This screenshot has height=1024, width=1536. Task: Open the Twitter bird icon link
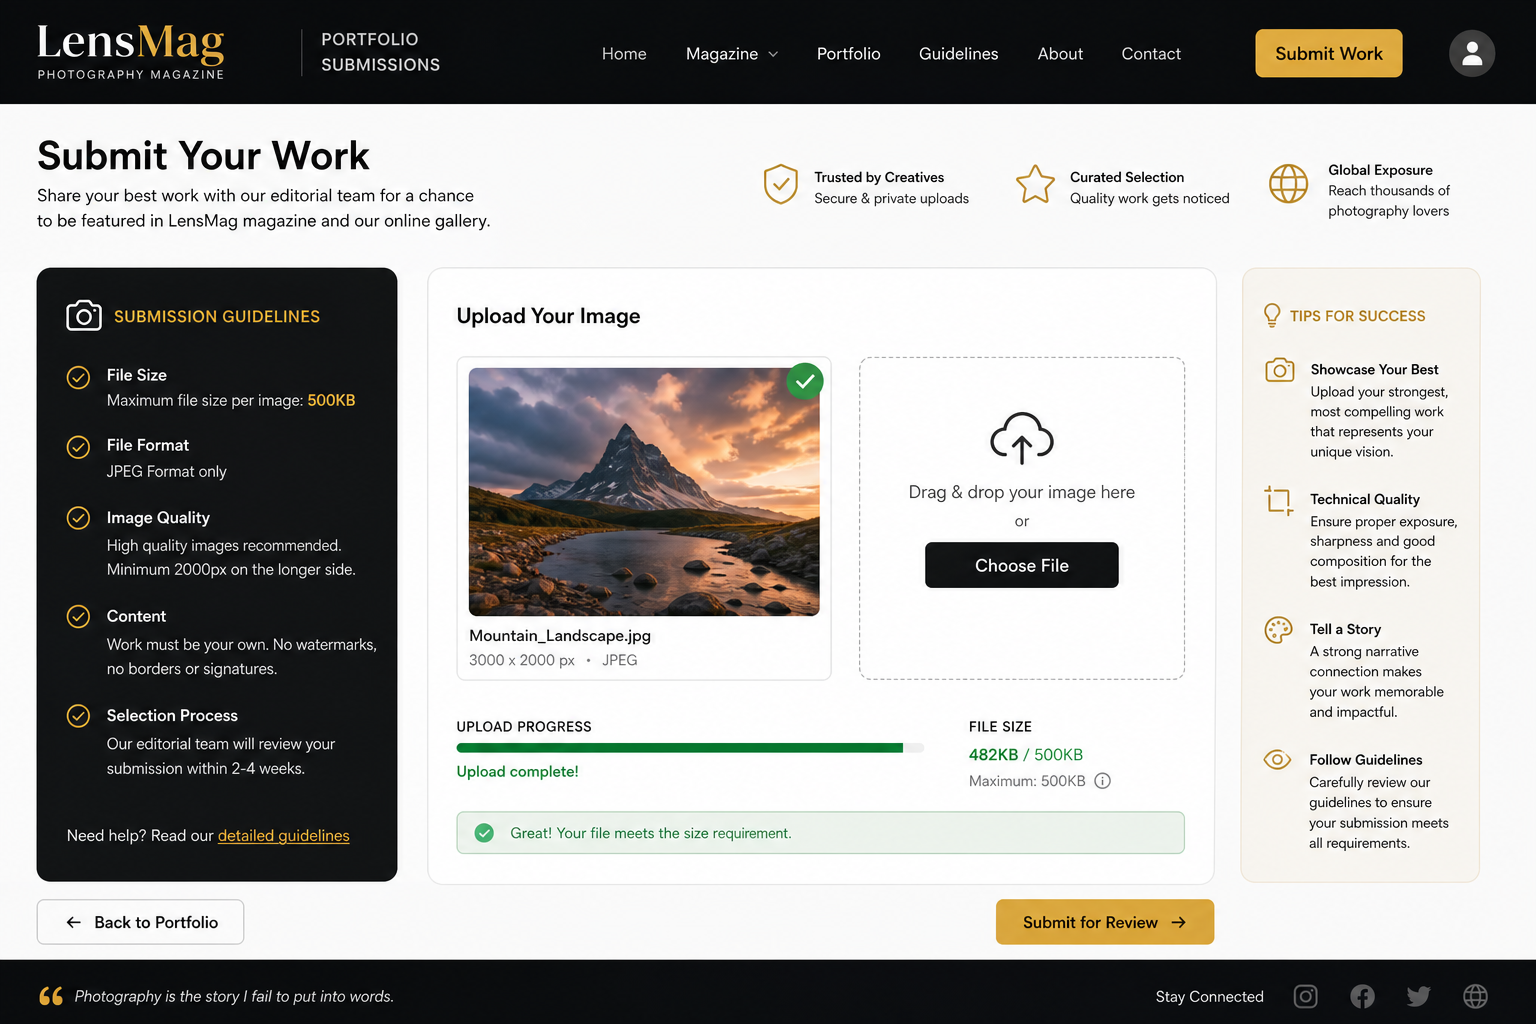tap(1418, 996)
